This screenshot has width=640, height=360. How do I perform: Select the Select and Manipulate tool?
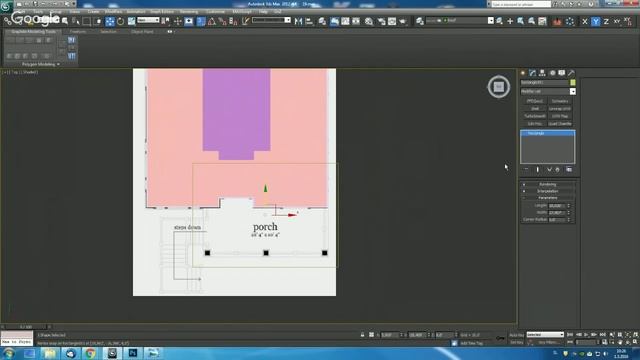click(178, 21)
